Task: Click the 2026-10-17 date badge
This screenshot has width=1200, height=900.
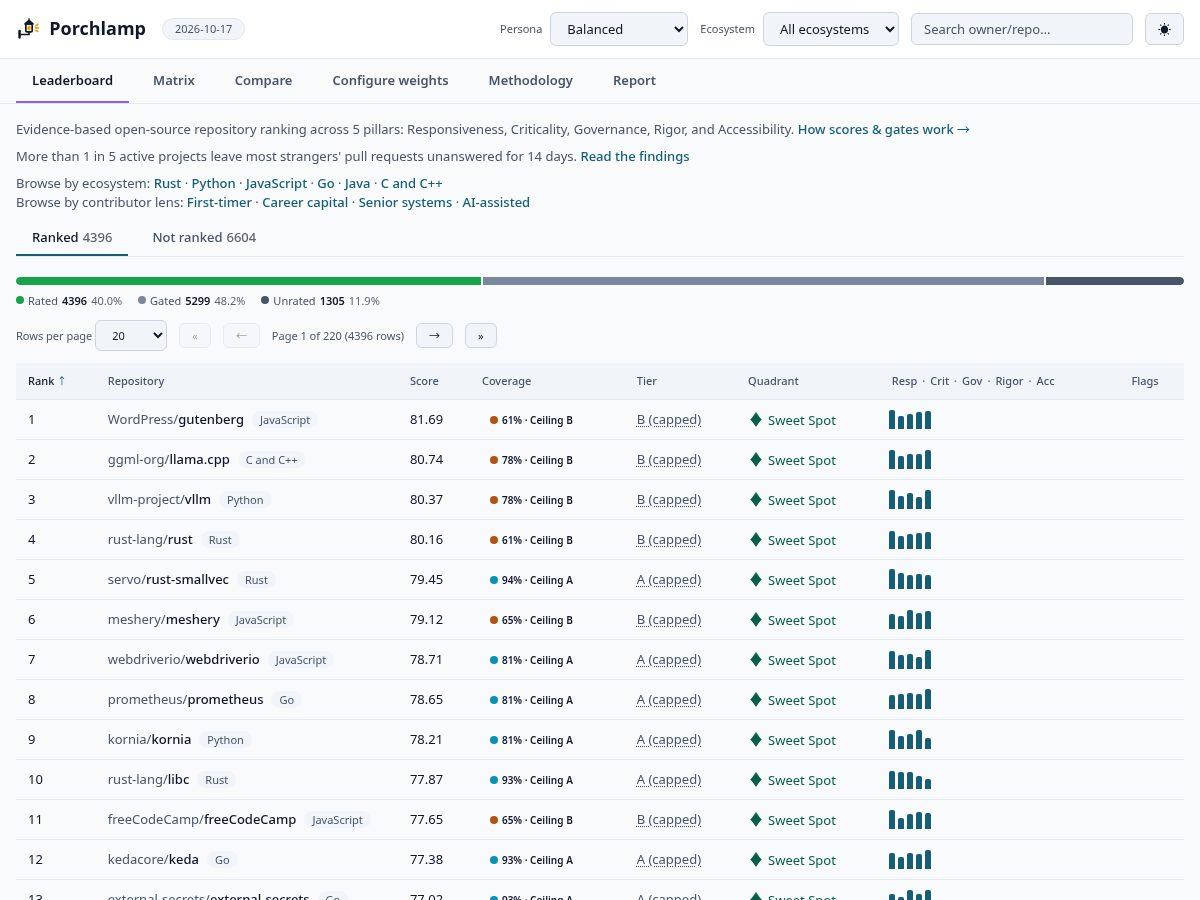Action: click(x=203, y=29)
